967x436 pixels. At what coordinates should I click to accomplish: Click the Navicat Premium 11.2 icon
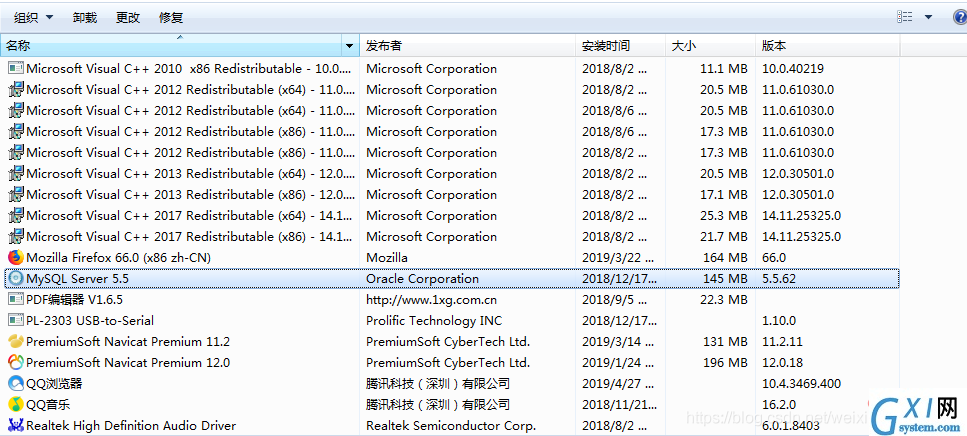[15, 341]
